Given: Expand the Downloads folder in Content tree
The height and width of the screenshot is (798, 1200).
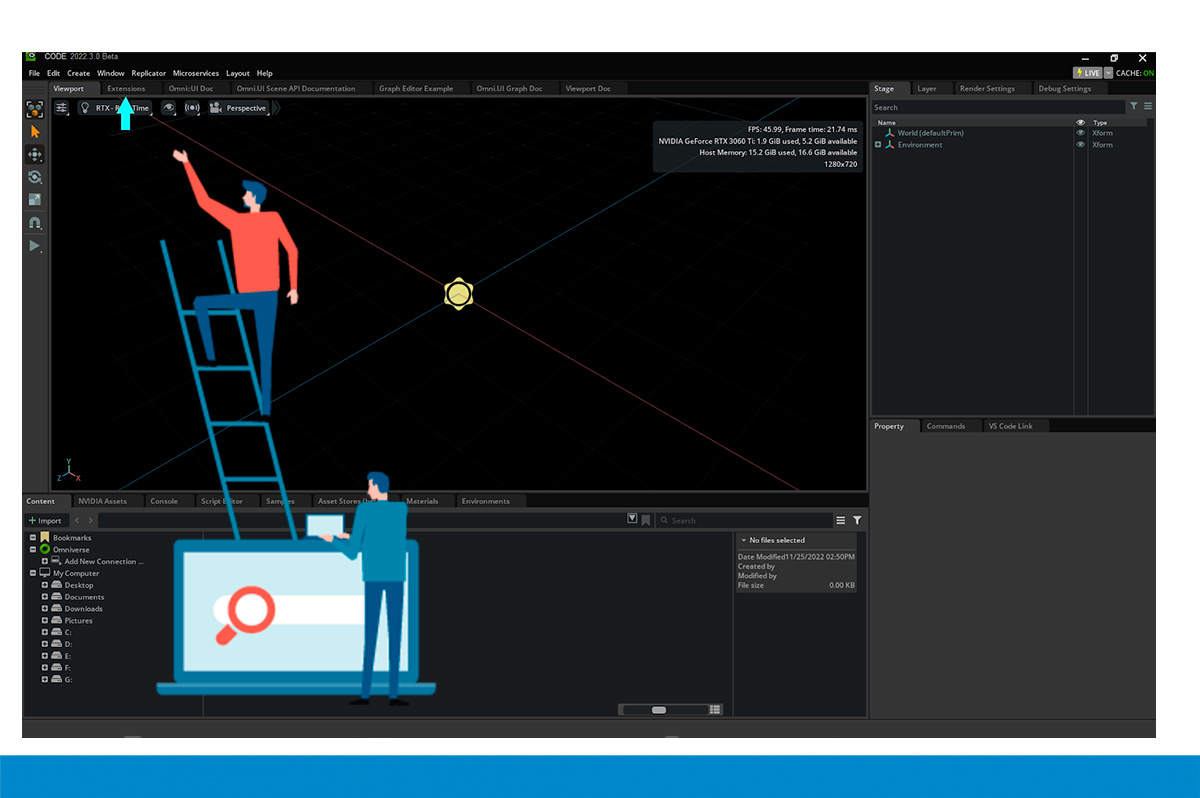Looking at the screenshot, I should pyautogui.click(x=45, y=609).
